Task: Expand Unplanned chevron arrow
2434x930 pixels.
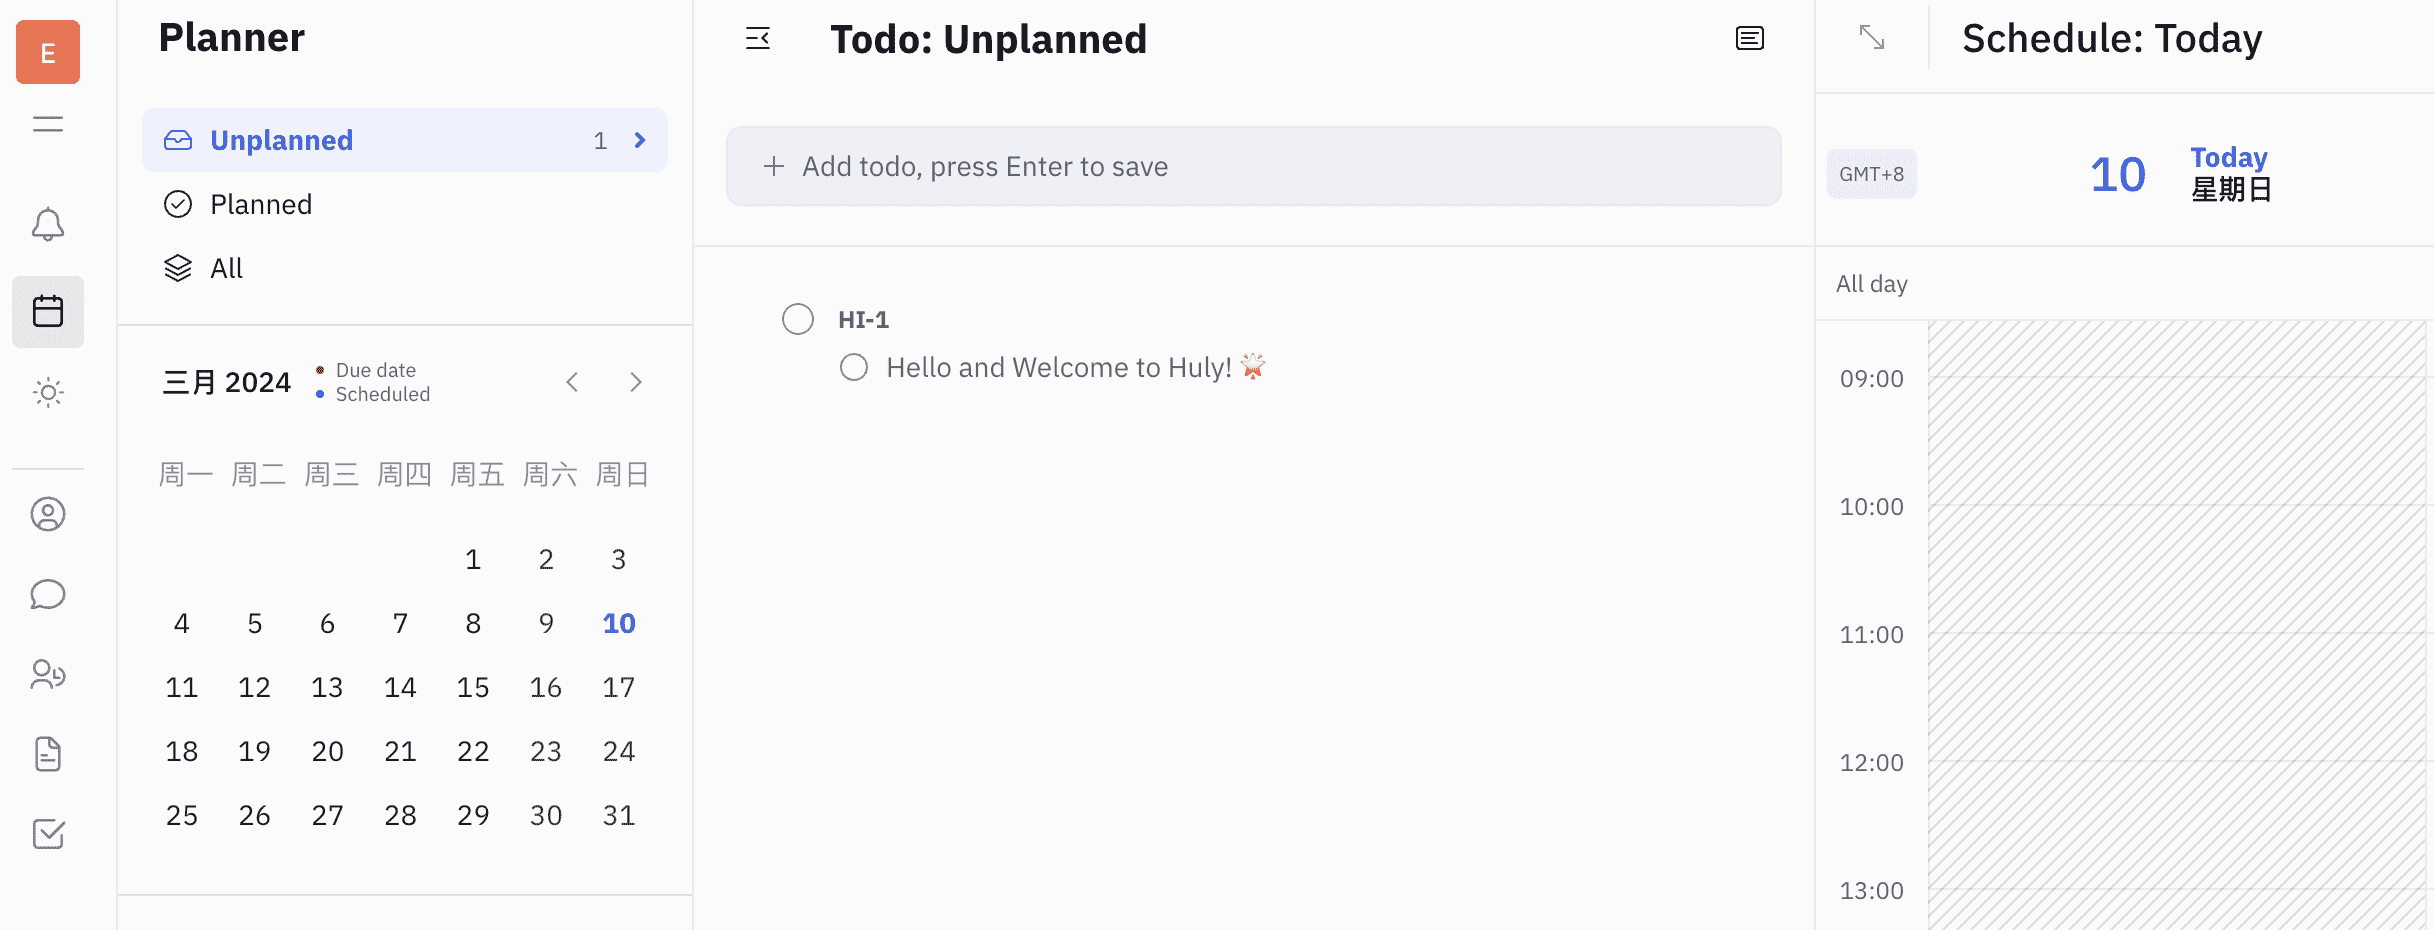Action: [x=640, y=140]
